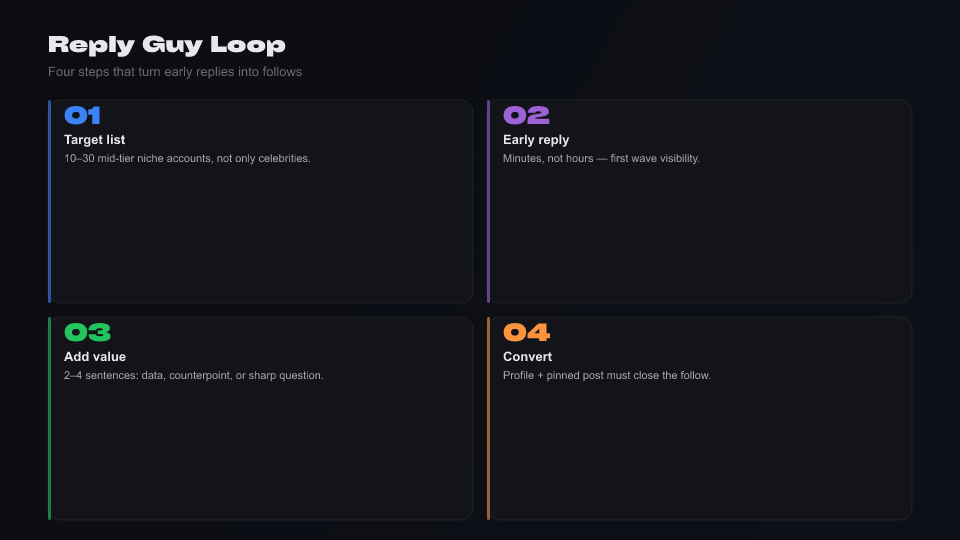Click the blue accent bar on card 01
Screen dimensions: 960x540
[x=50, y=201]
